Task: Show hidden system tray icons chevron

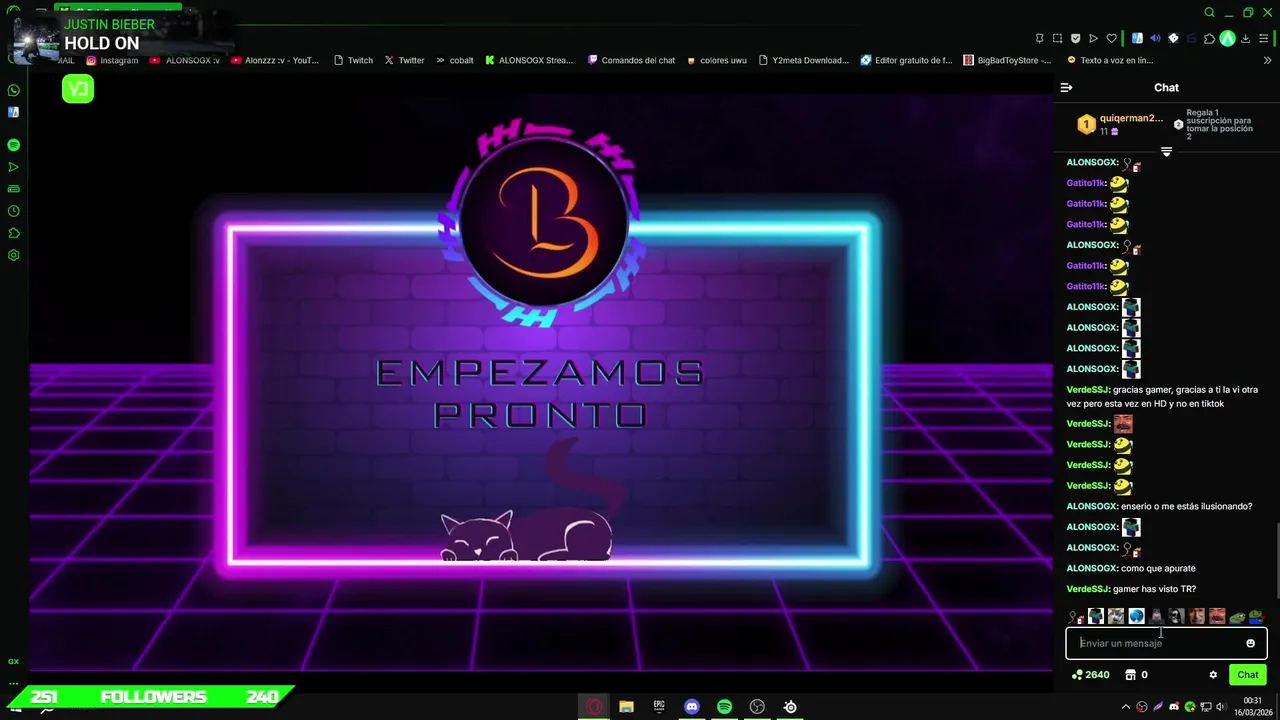Action: 1126,707
